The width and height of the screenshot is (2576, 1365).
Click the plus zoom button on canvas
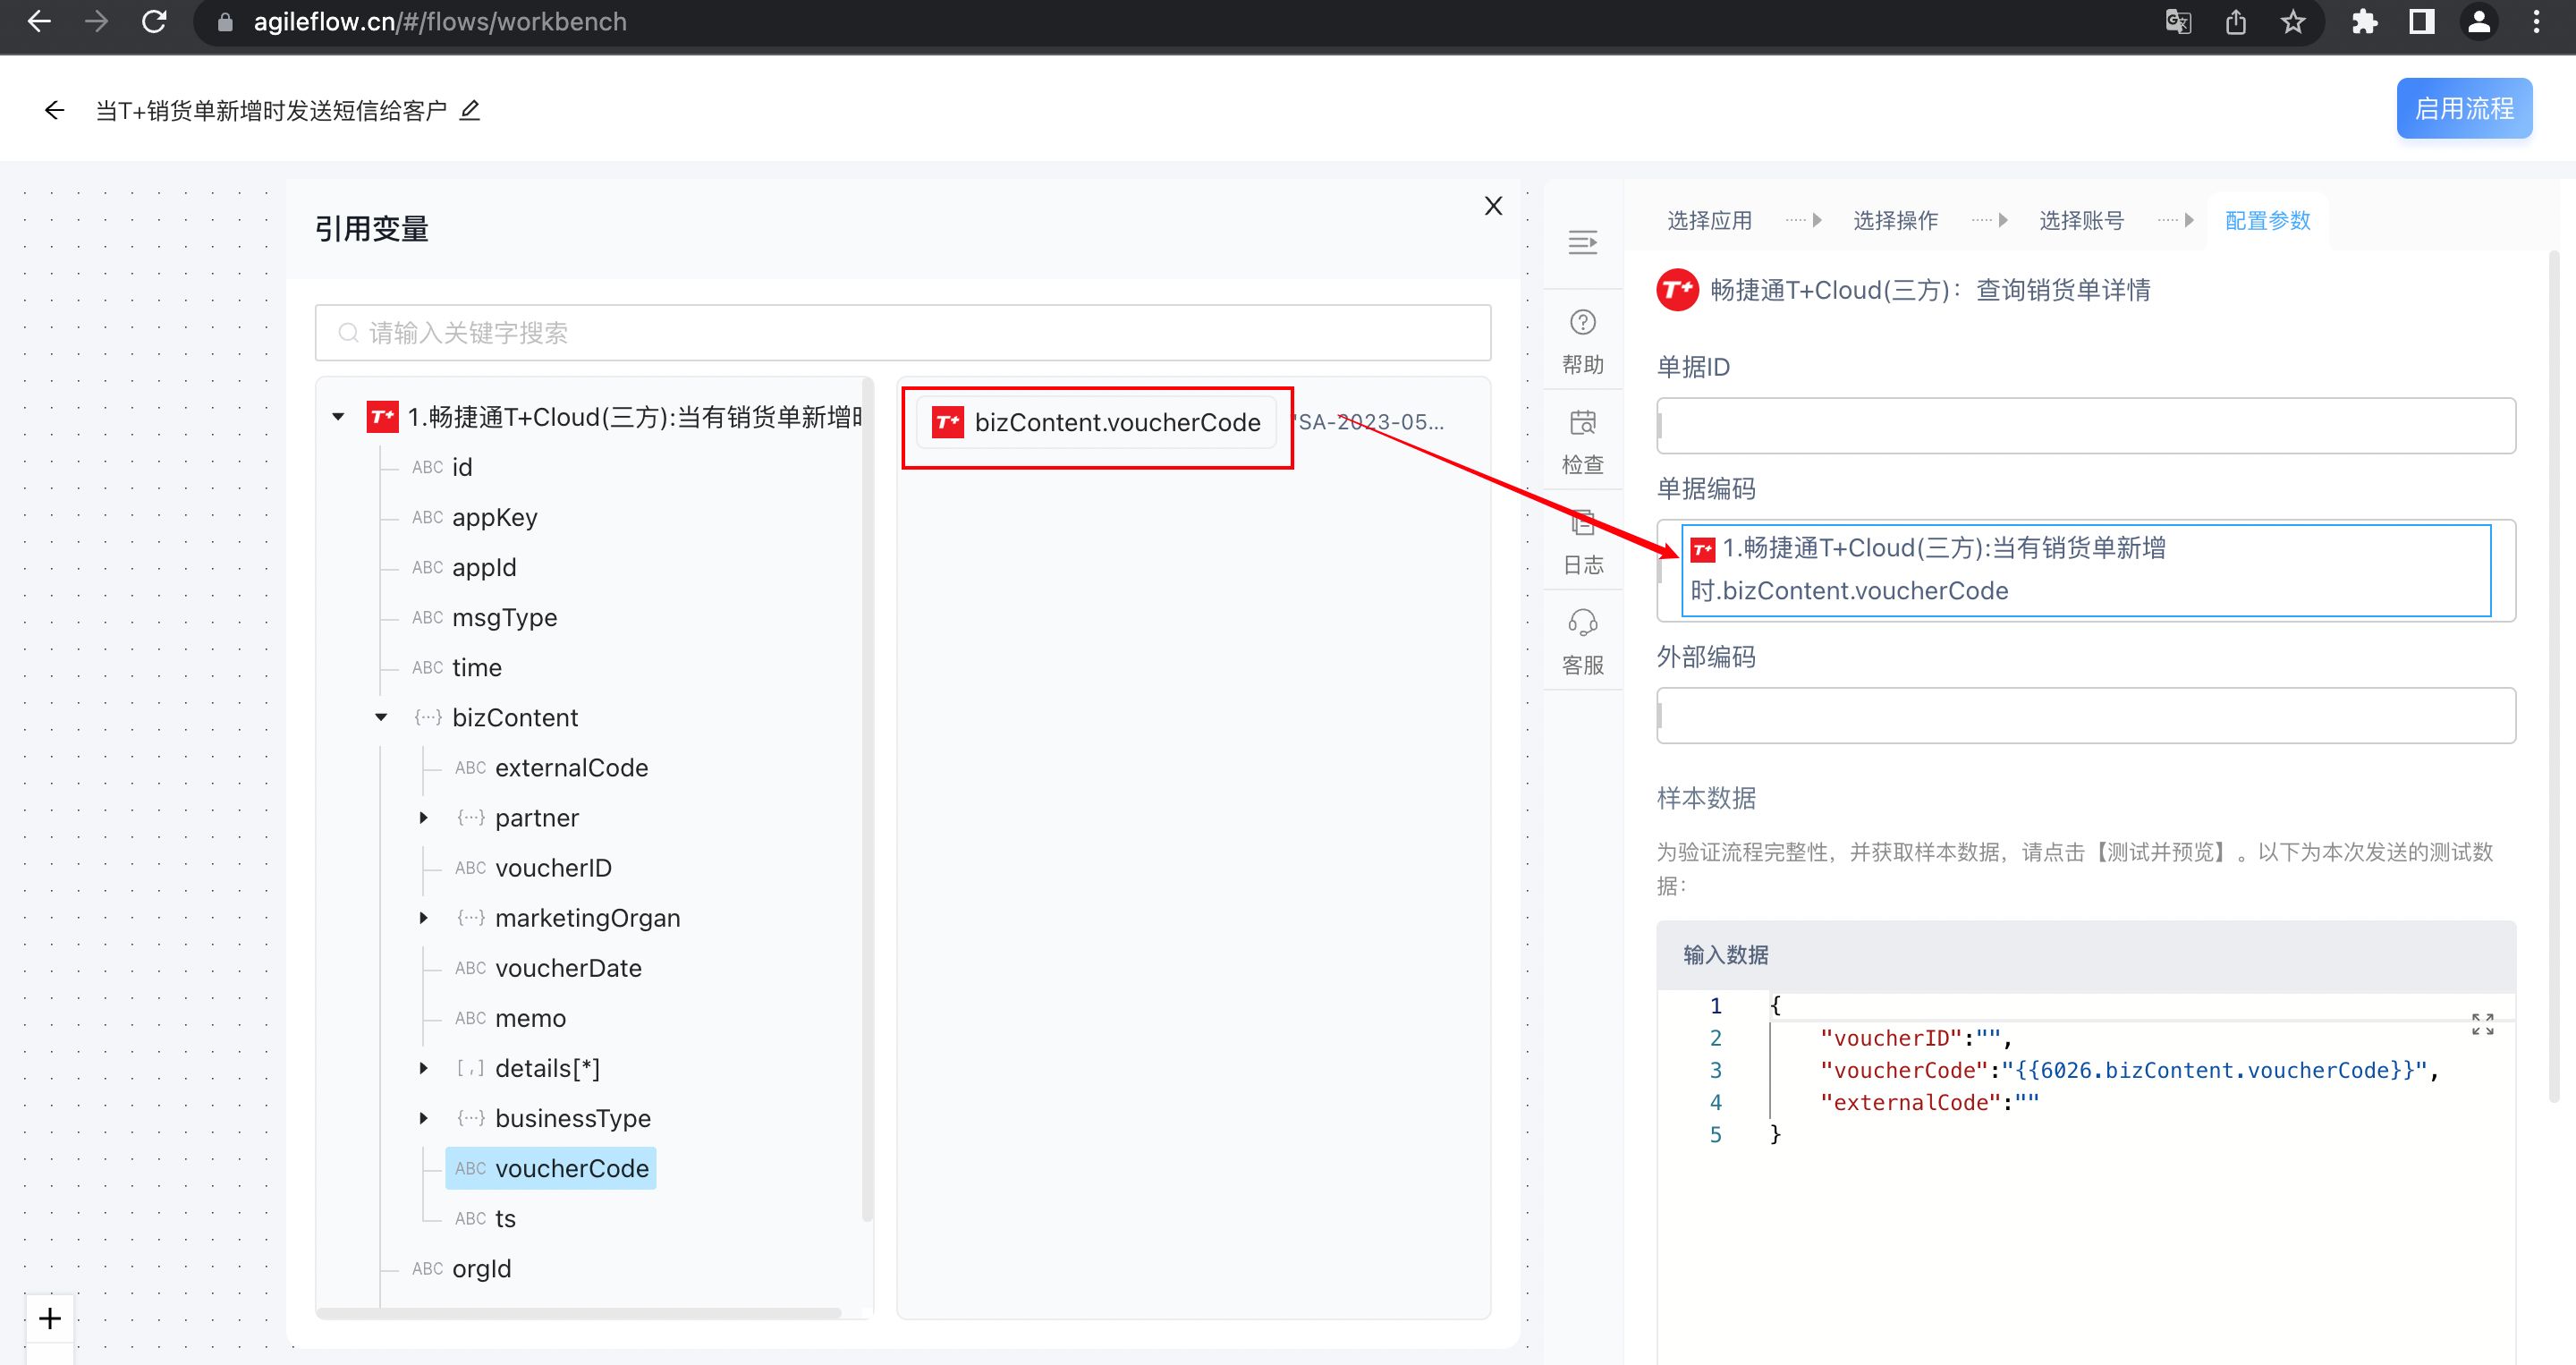(x=50, y=1318)
